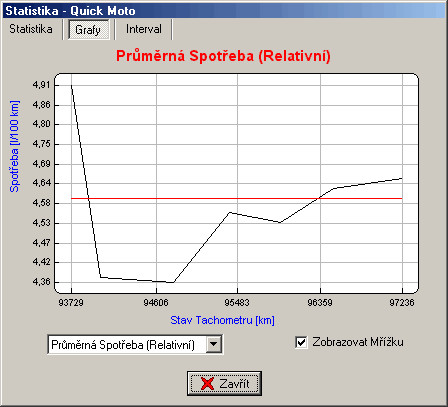
Task: Click the Y-axis value 4,80
Action: (41, 124)
